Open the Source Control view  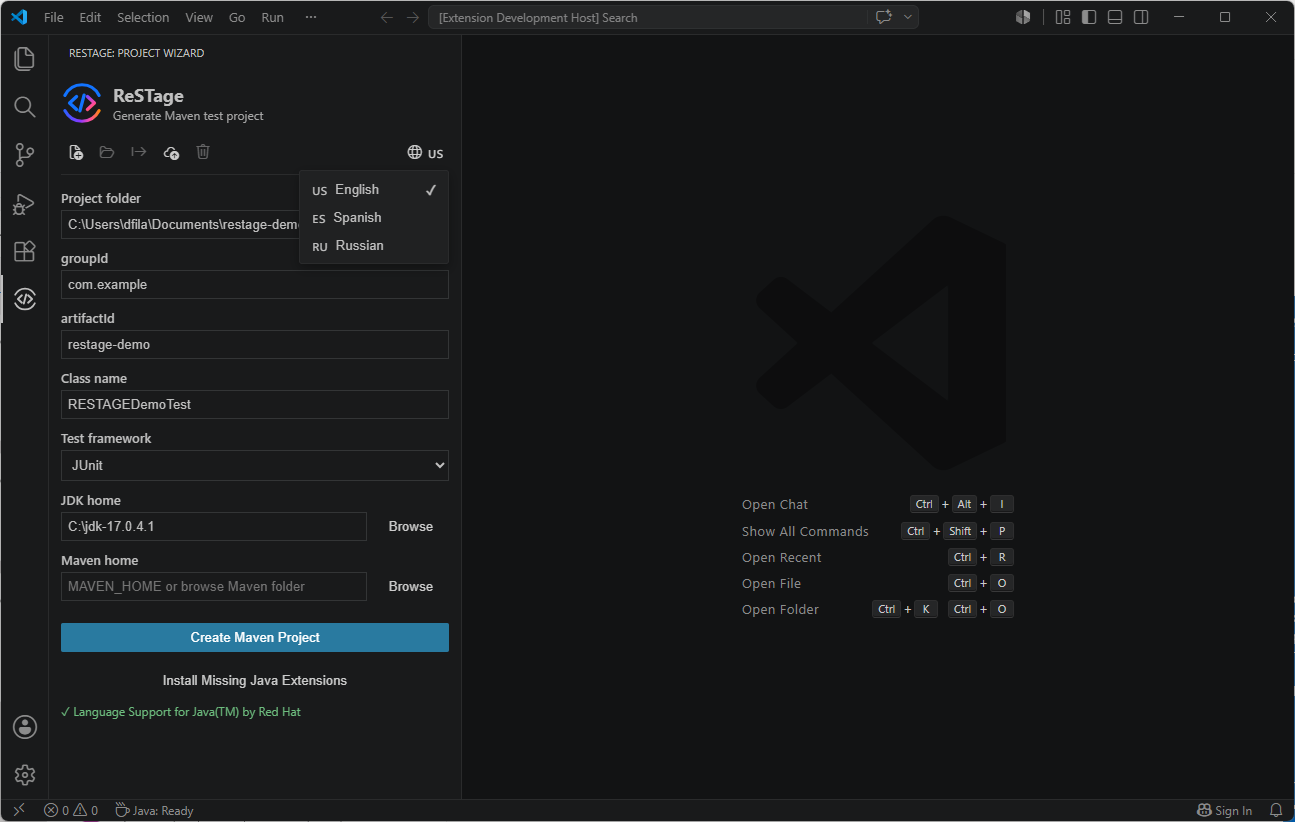pyautogui.click(x=24, y=155)
